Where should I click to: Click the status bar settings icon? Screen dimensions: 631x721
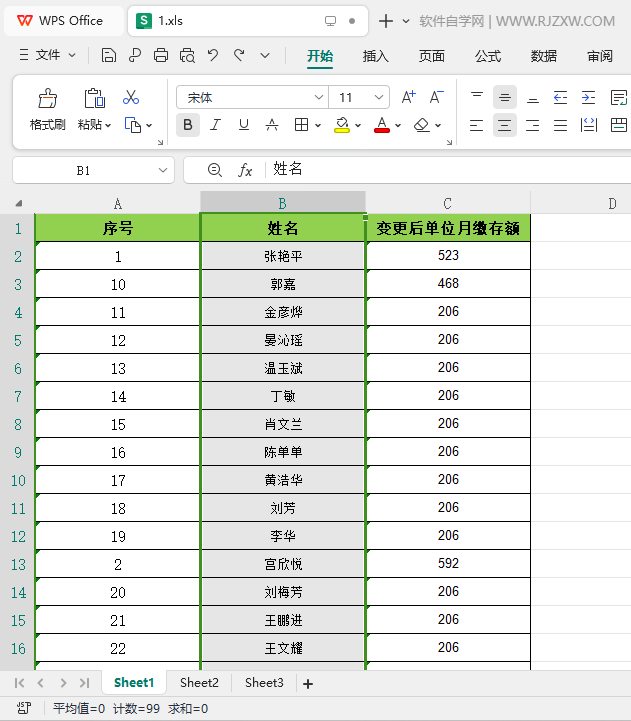[x=24, y=708]
